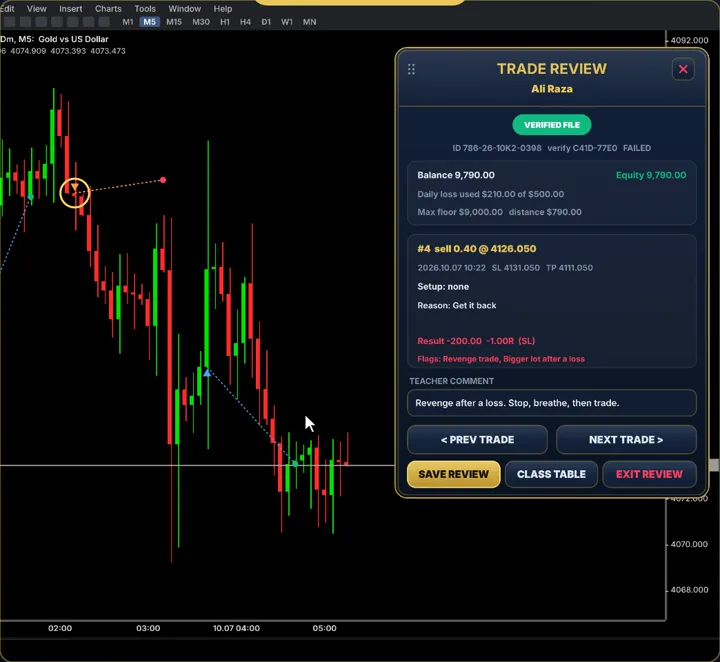Click the red stop-loss exit dot
The height and width of the screenshot is (662, 720).
tap(163, 180)
